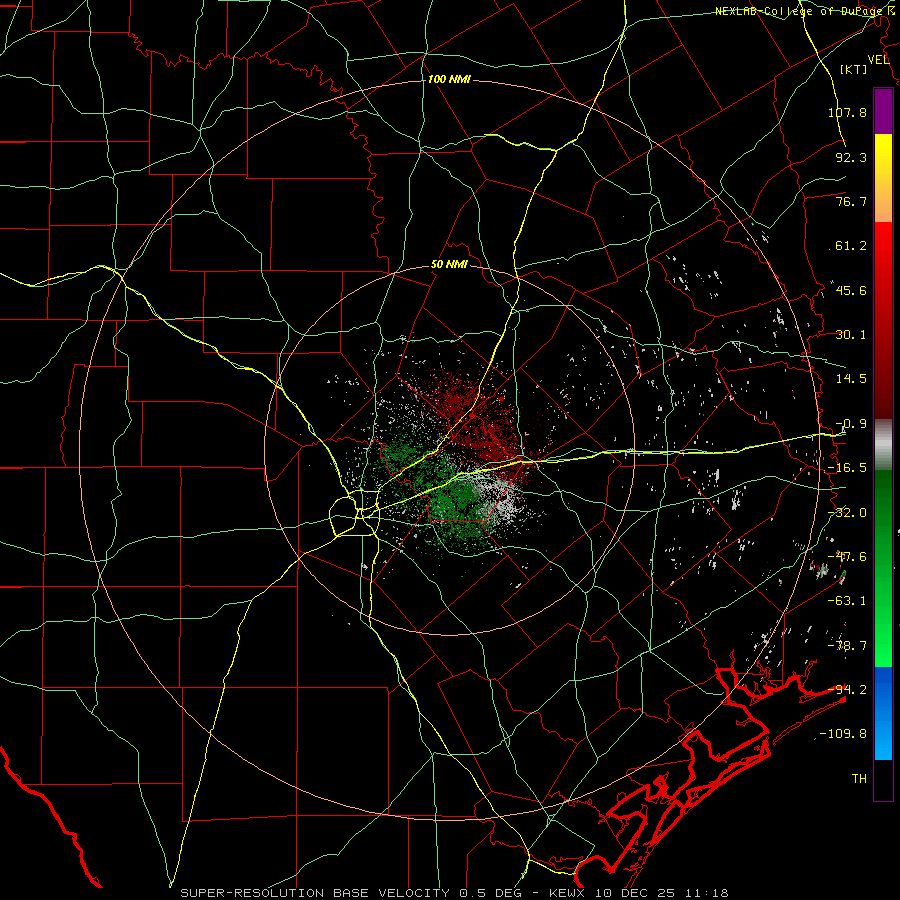Pick the red segment of the color bar
The image size is (900, 900).
[883, 320]
